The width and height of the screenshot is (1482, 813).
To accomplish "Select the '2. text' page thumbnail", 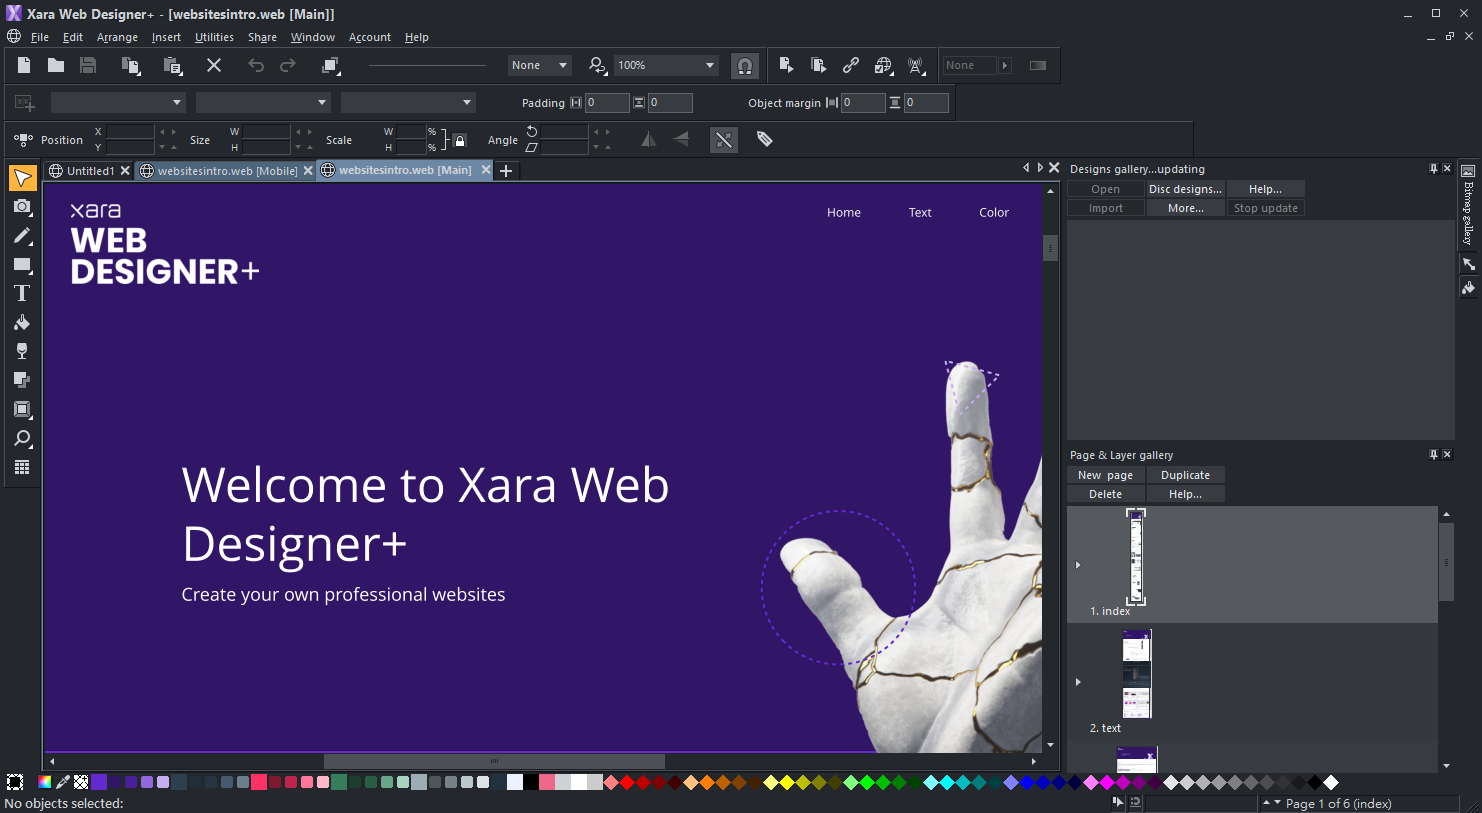I will pos(1137,674).
